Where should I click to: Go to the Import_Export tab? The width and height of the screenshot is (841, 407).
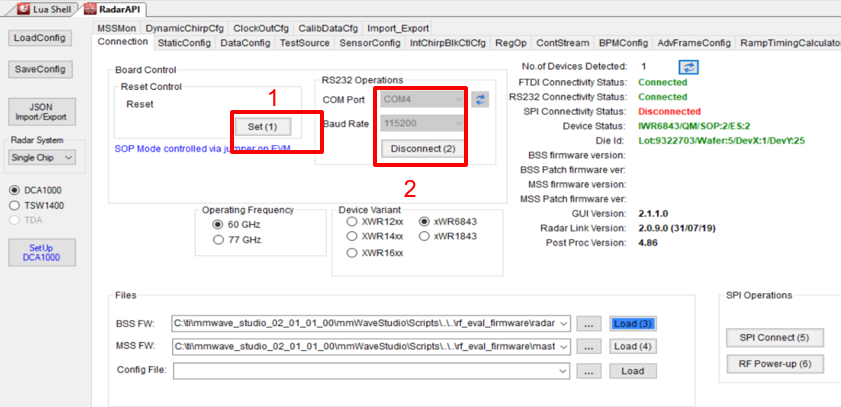(x=397, y=28)
